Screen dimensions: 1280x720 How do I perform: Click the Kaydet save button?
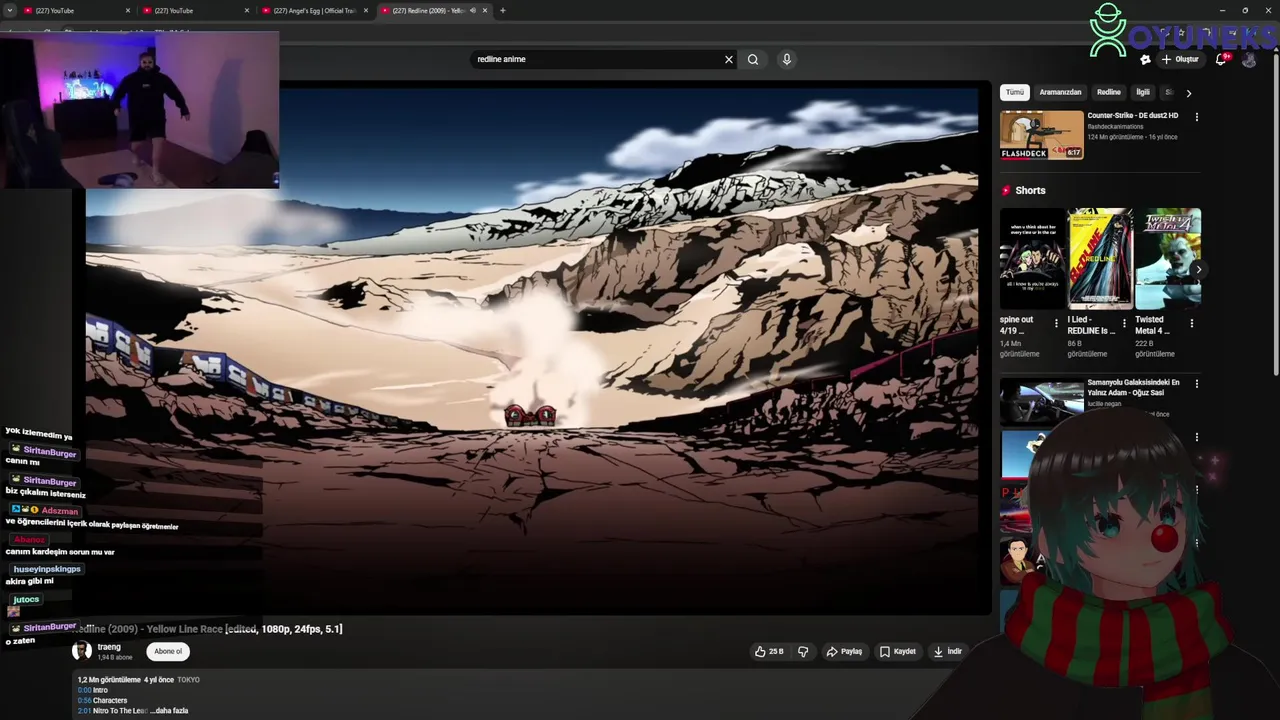(897, 651)
